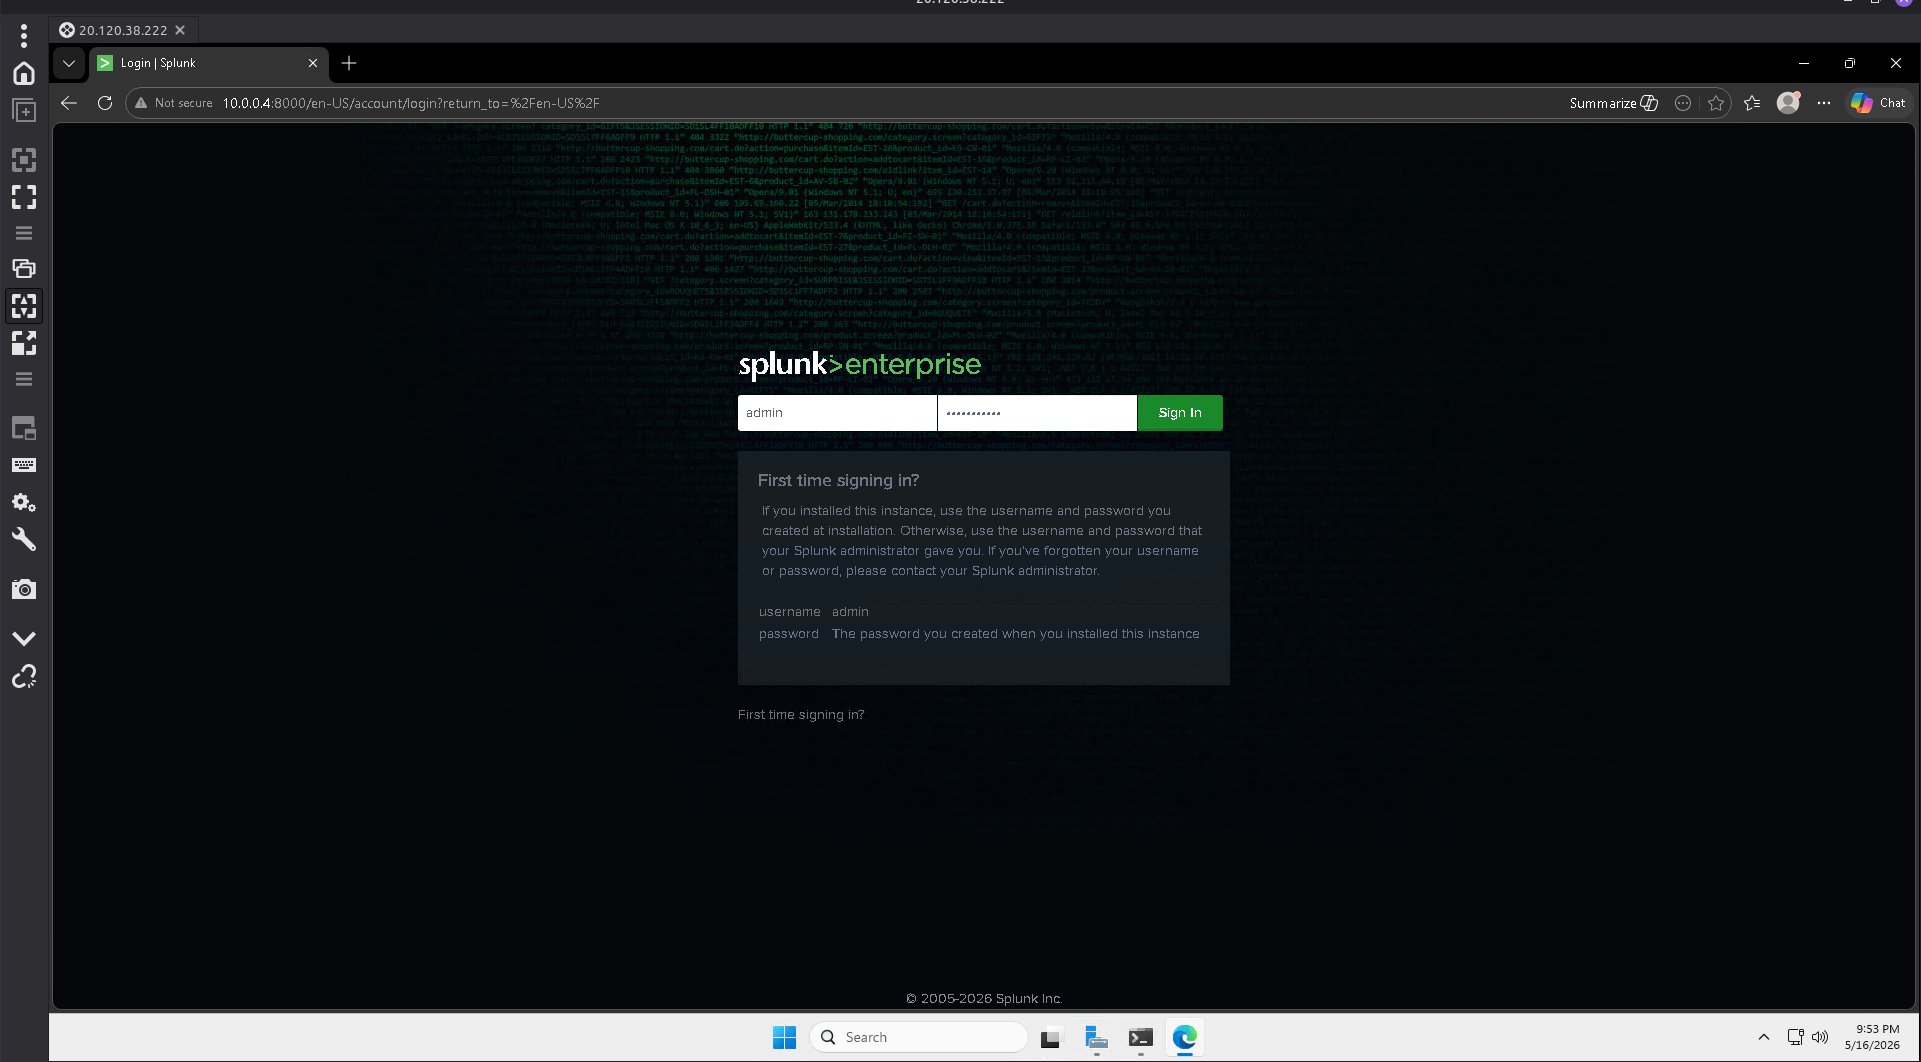1921x1062 pixels.
Task: Open the settings gears icon in sidebar
Action: [x=24, y=502]
